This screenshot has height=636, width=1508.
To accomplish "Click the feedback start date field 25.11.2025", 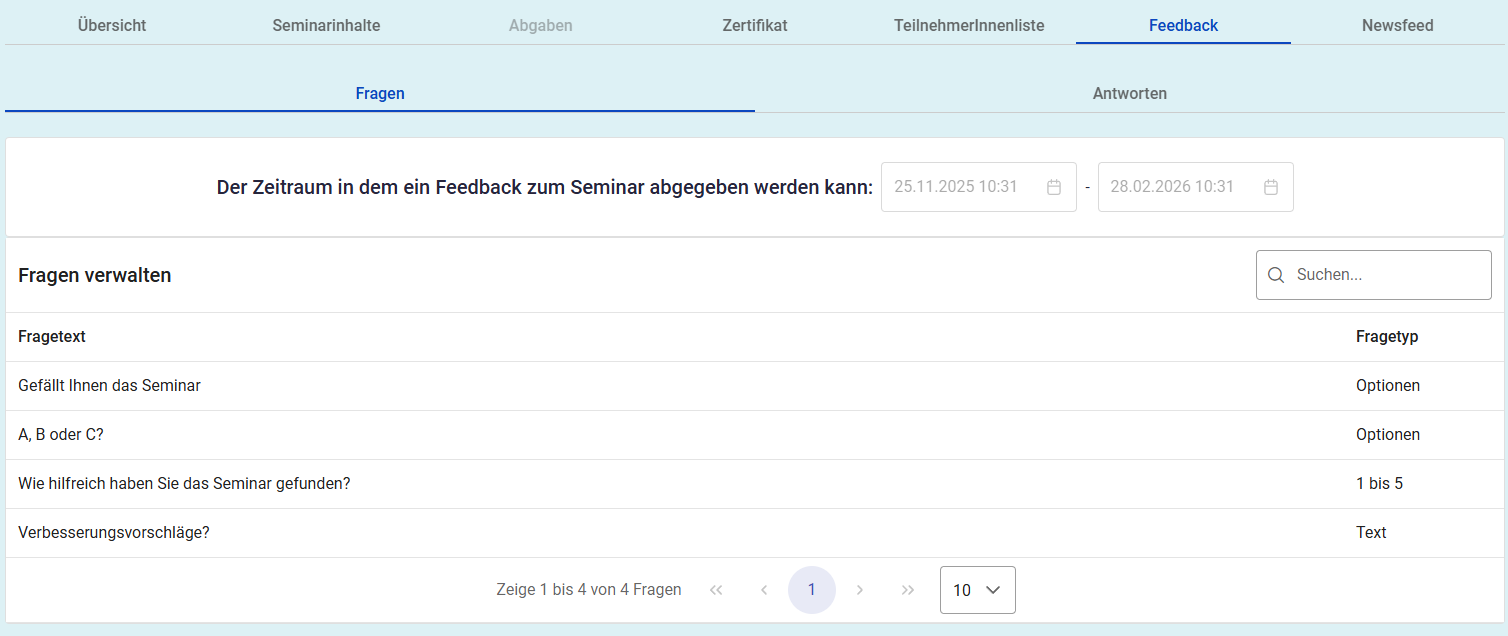I will coord(960,187).
